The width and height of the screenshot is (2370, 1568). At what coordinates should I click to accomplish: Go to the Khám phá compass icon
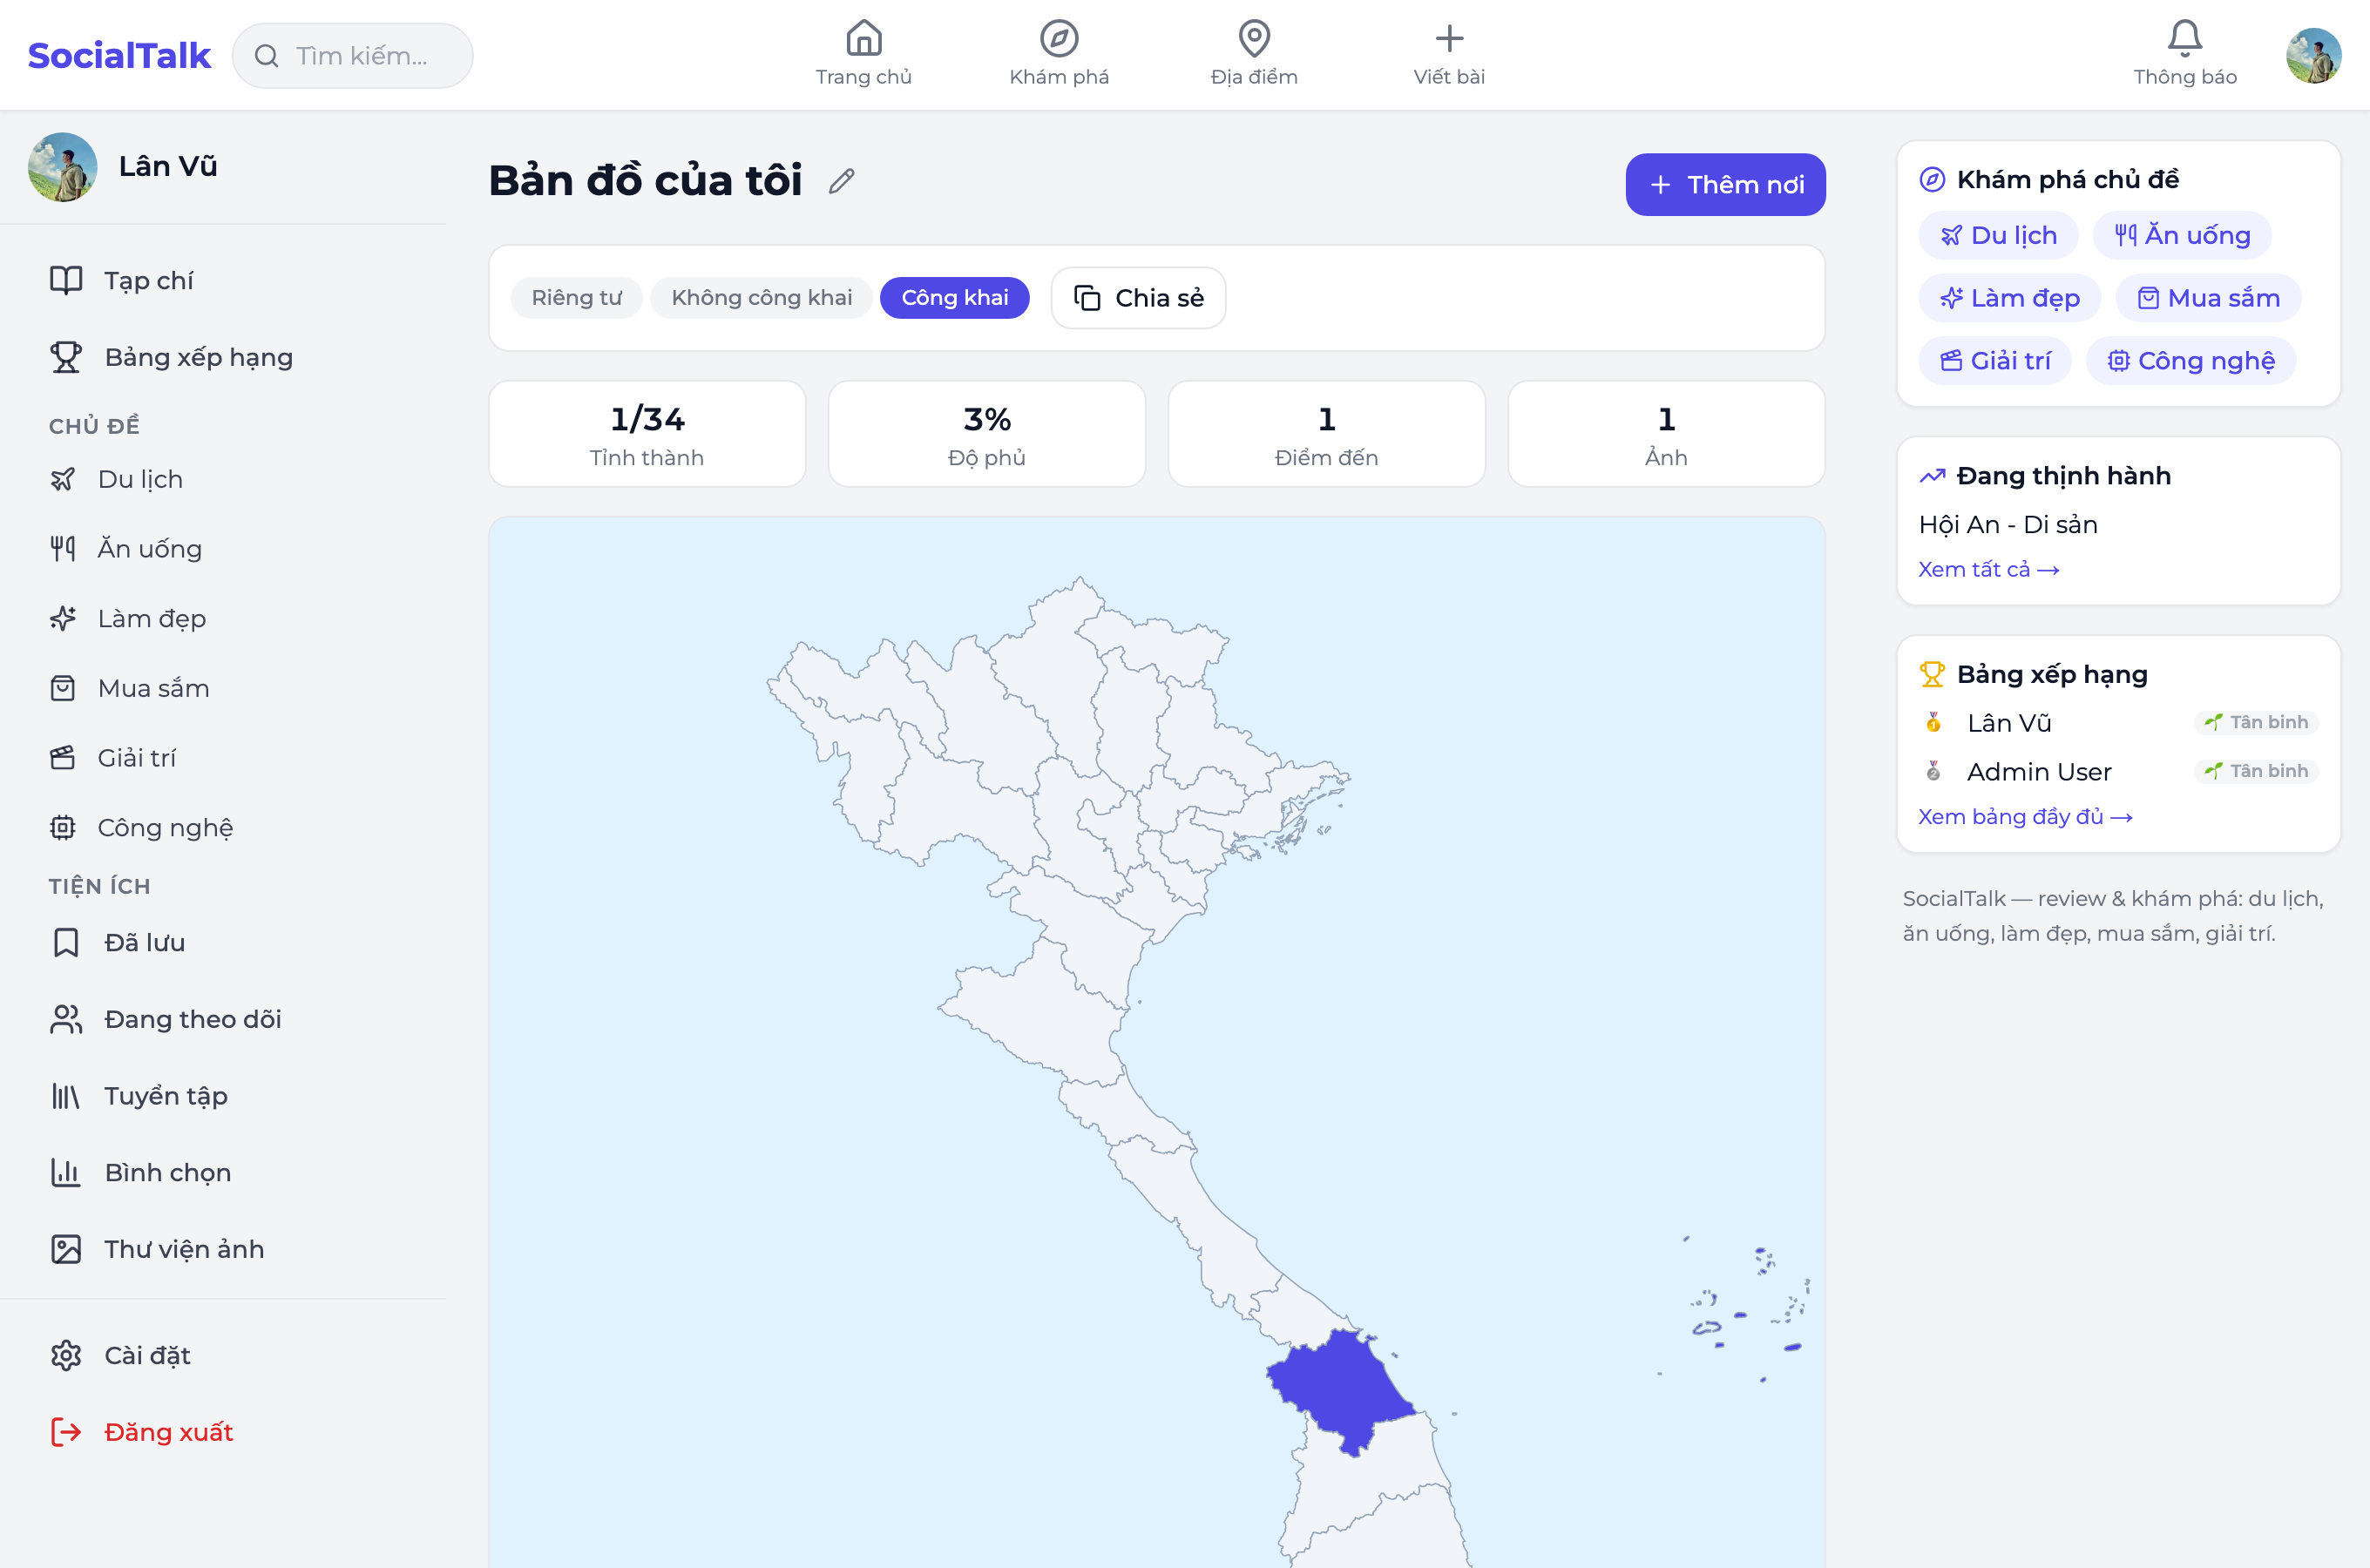click(x=1059, y=39)
